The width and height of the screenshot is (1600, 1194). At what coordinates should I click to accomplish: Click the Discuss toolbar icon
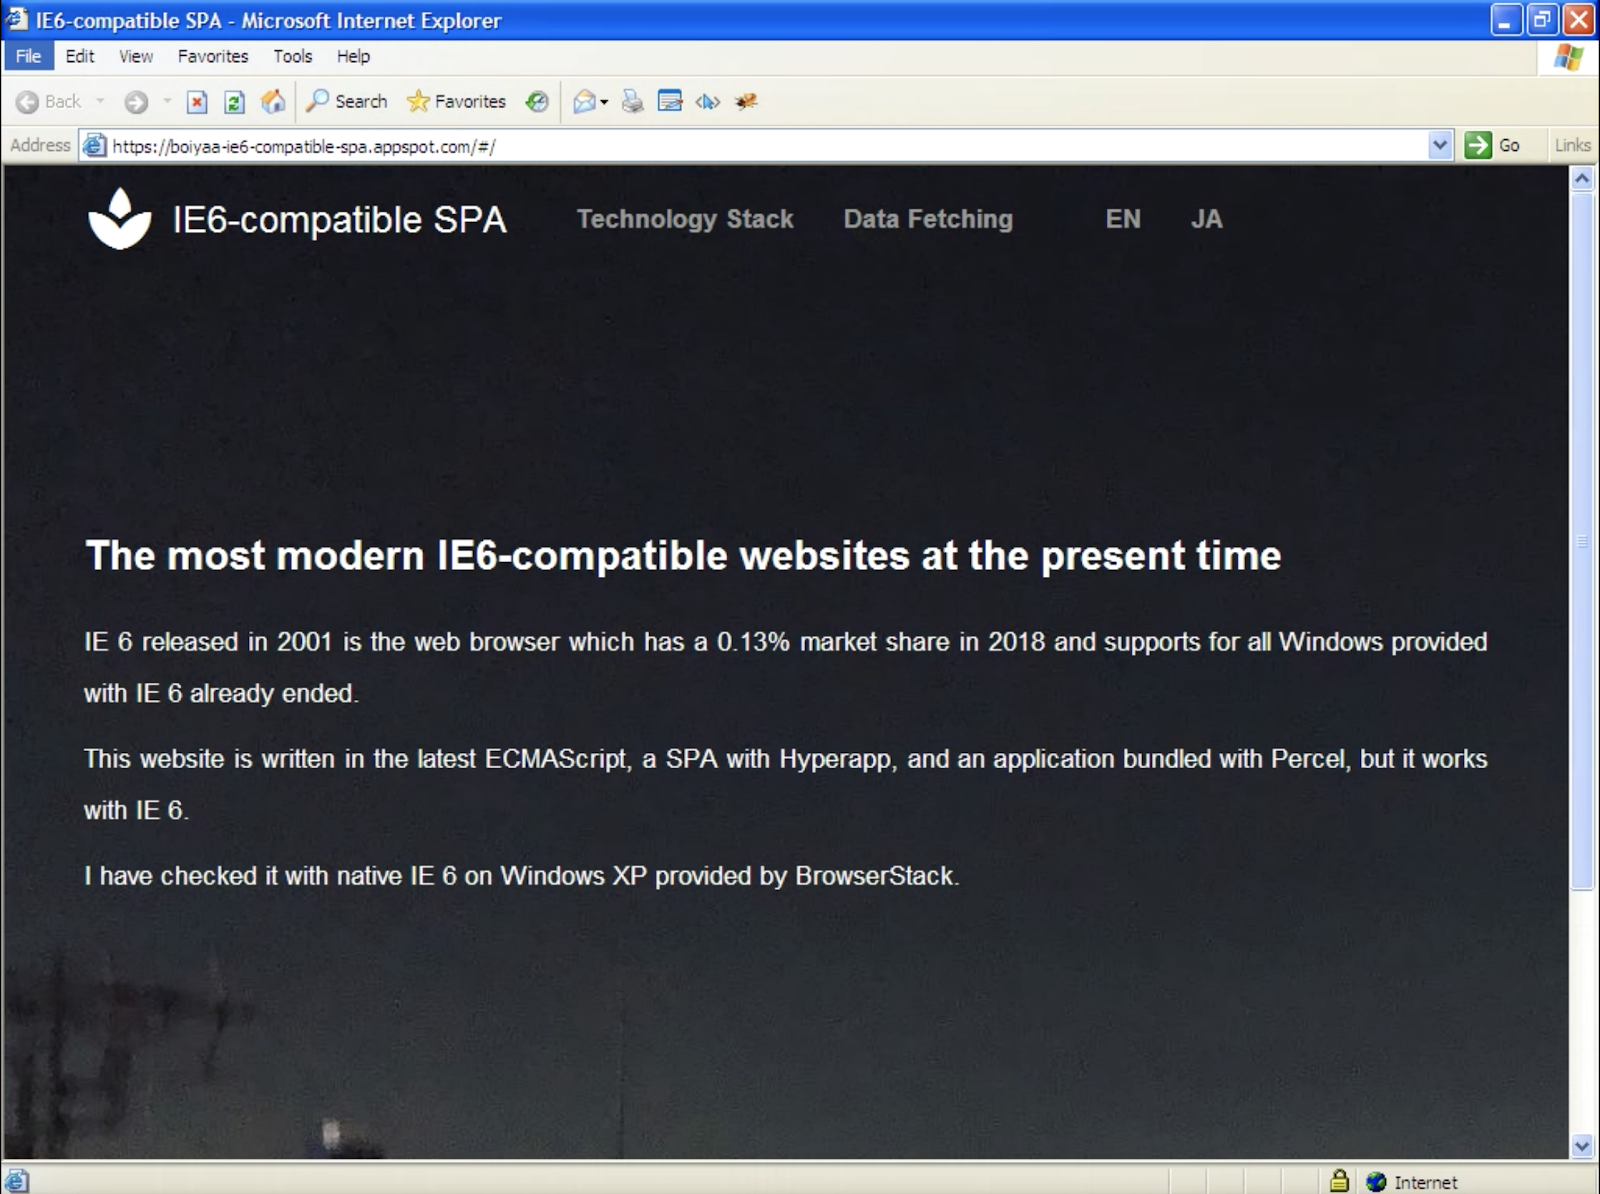pos(708,101)
